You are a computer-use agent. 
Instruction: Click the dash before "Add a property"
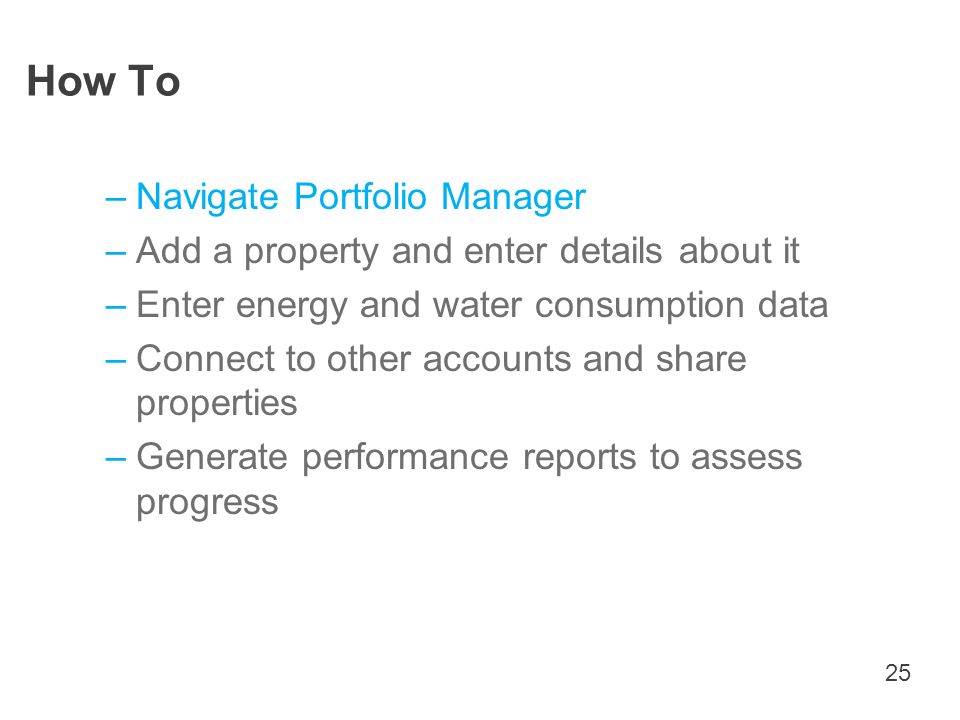[116, 253]
